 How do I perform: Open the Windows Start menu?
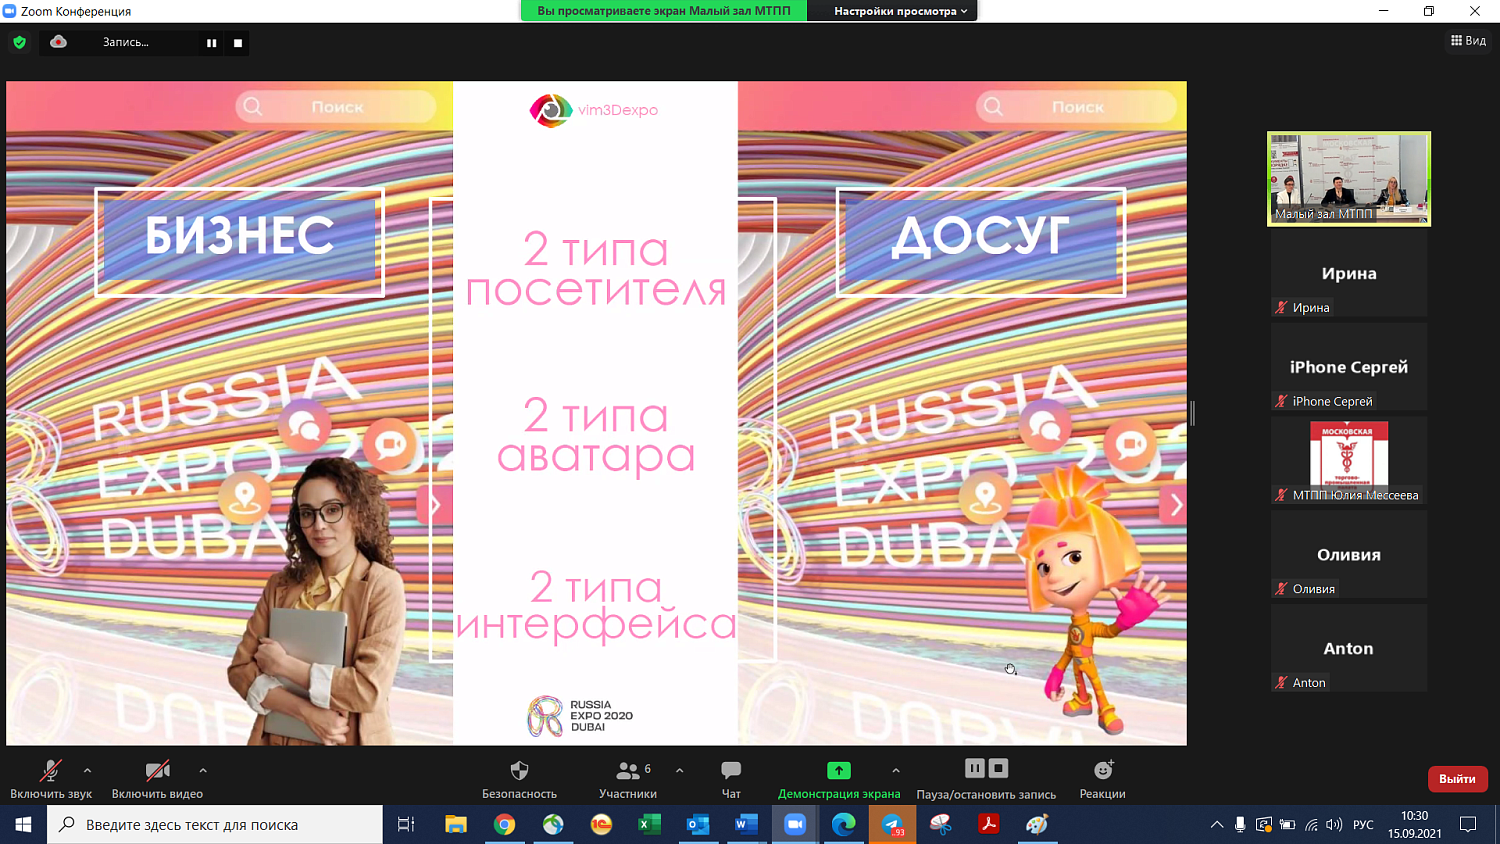click(x=24, y=825)
